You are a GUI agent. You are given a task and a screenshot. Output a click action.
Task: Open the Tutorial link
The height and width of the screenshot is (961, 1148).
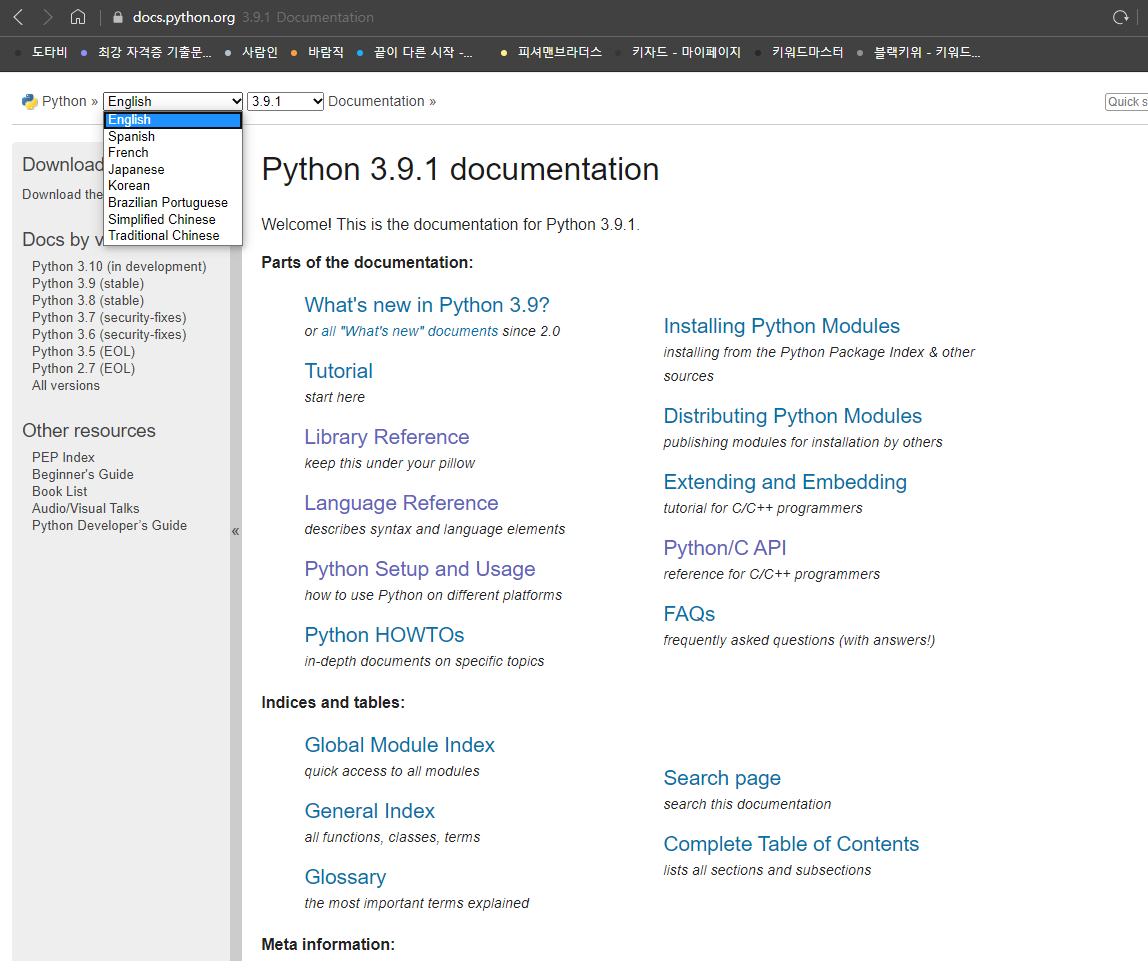point(338,371)
